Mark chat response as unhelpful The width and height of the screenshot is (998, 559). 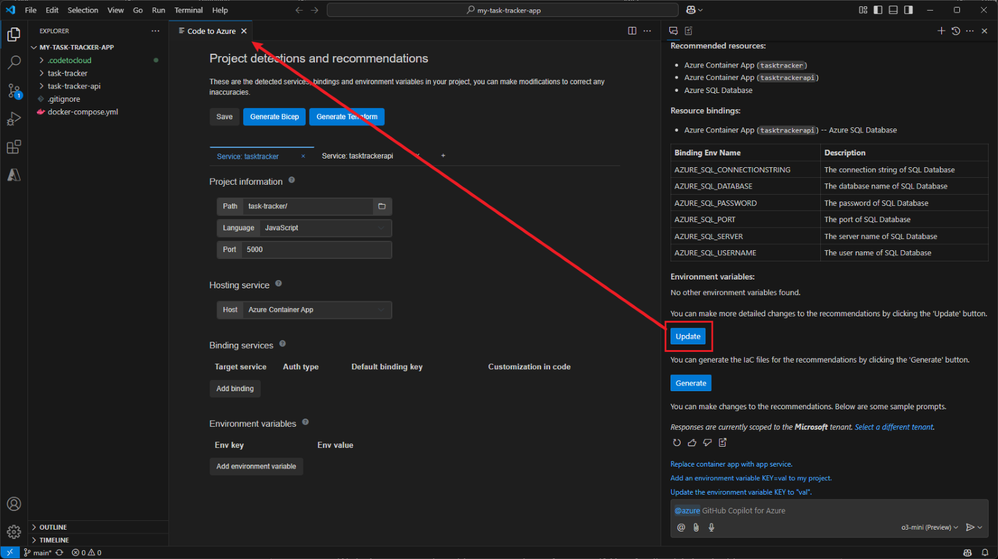[x=707, y=442]
